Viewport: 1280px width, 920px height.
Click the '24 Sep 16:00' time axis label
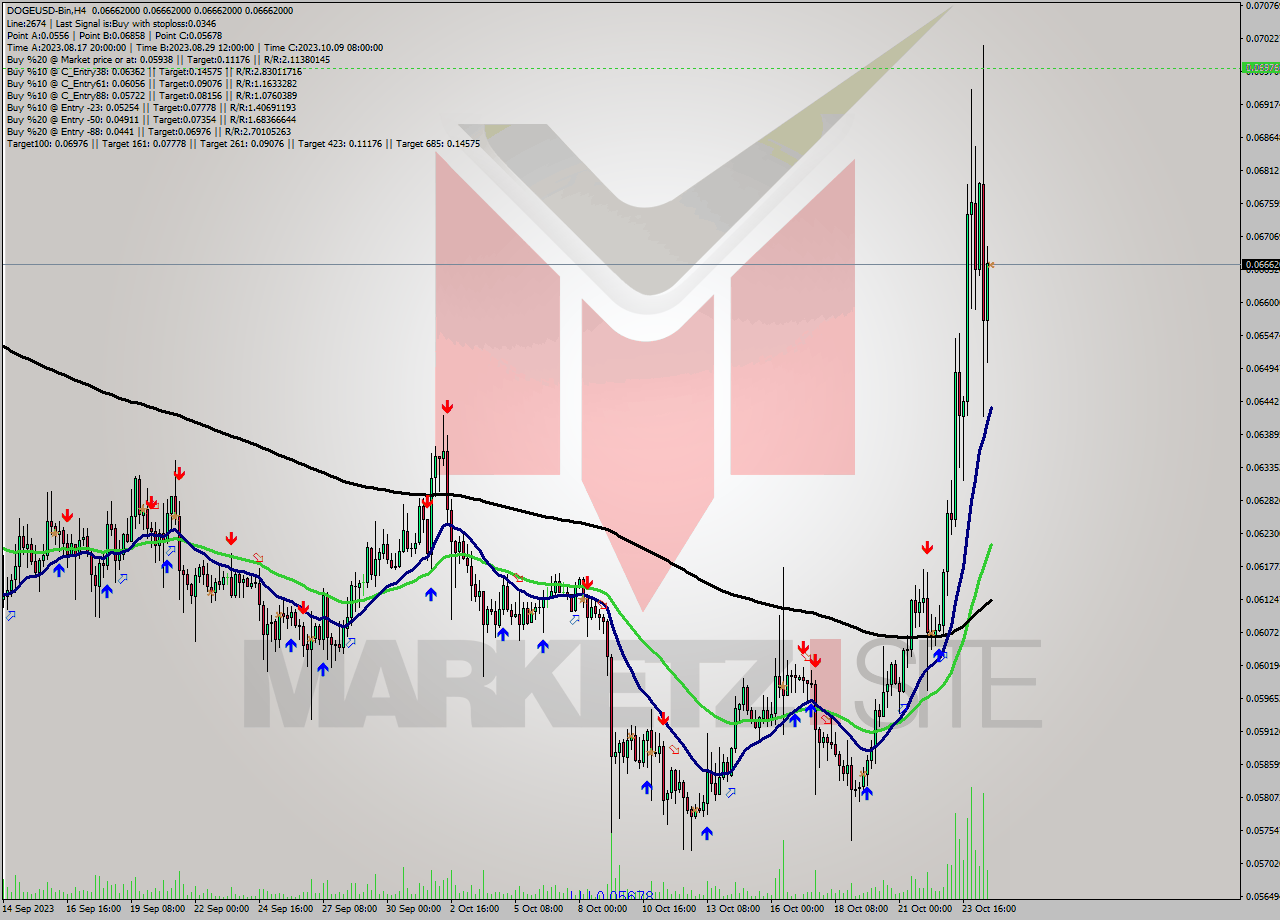285,909
